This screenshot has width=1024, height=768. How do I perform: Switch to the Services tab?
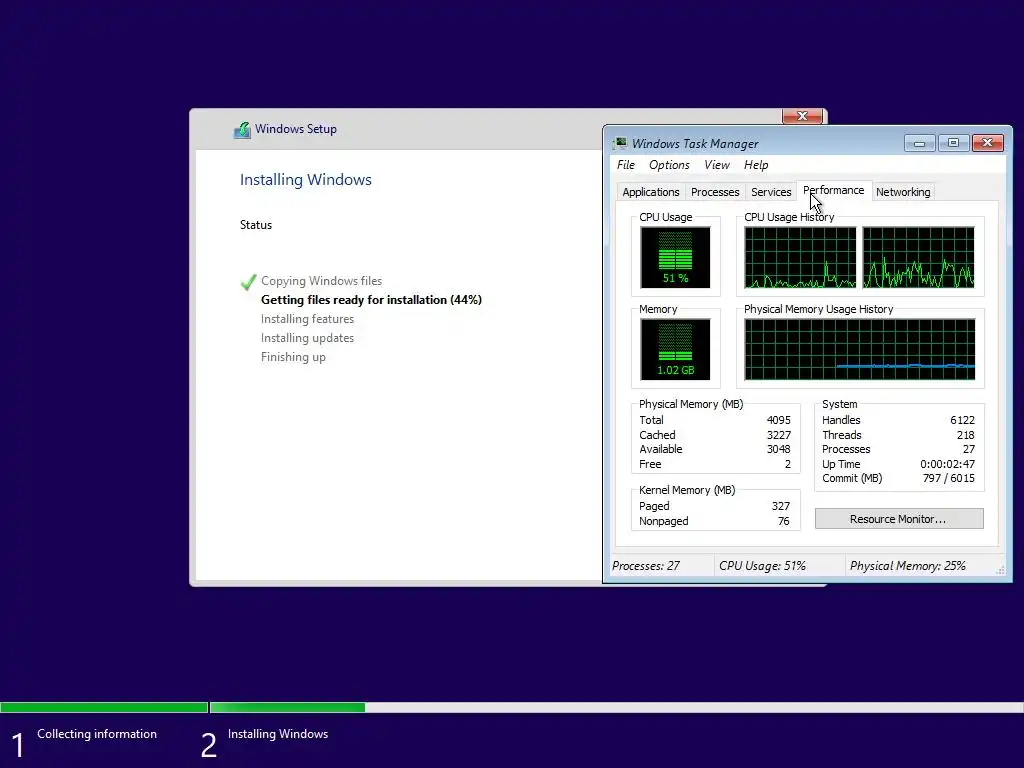(771, 192)
